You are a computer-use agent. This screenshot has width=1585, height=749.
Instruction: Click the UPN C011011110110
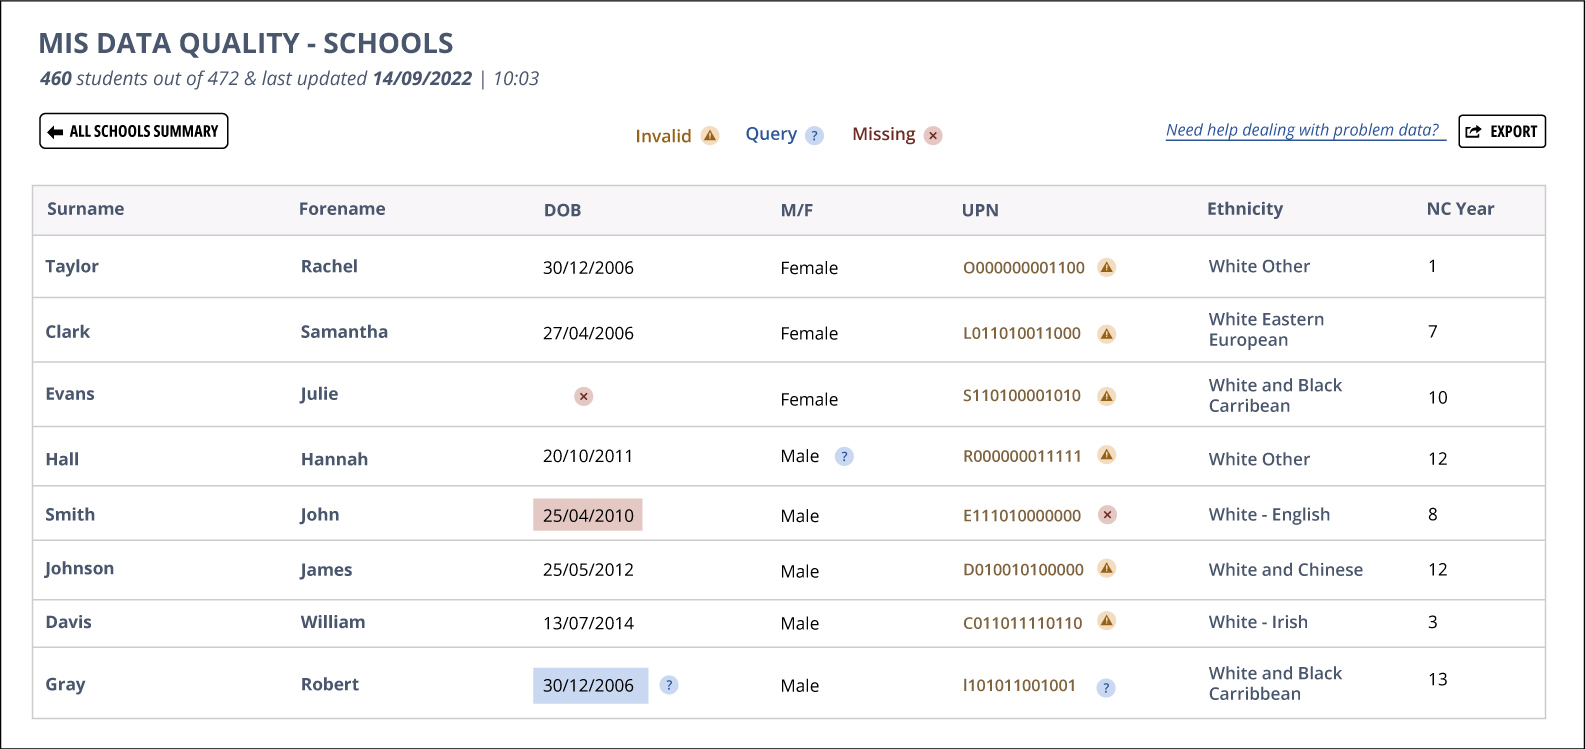point(1022,623)
